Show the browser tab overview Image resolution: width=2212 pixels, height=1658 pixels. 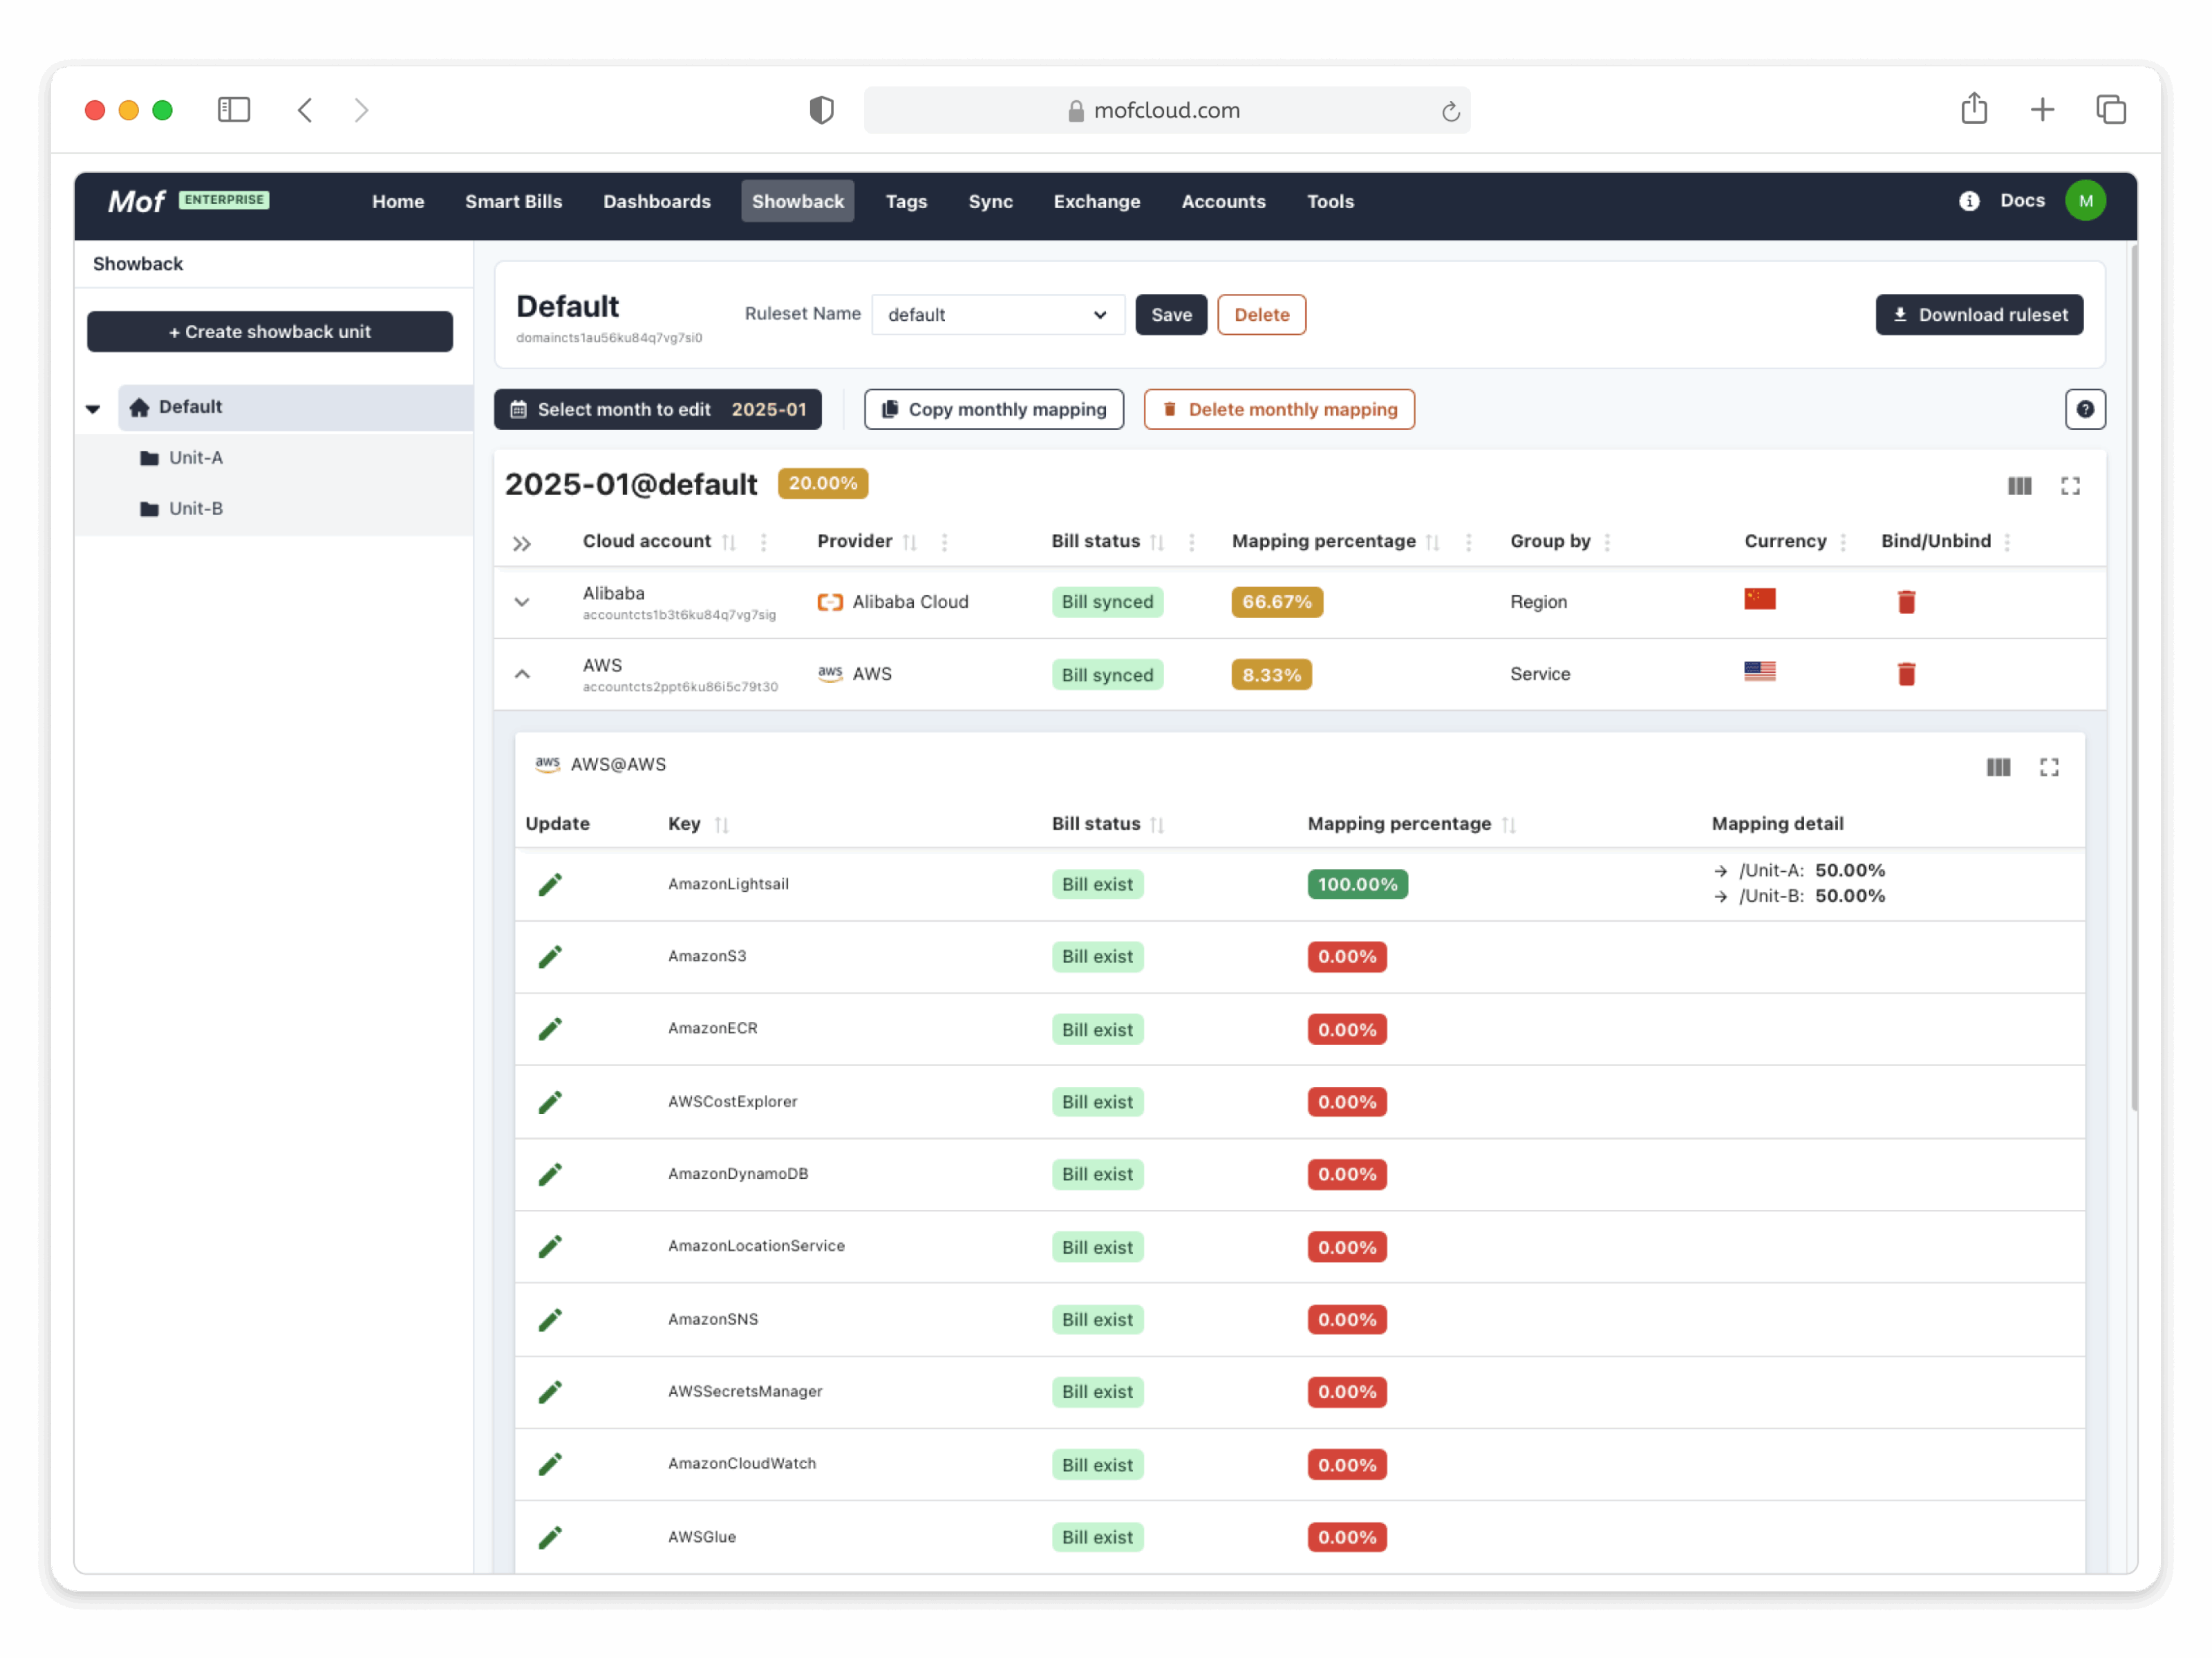(x=2111, y=110)
